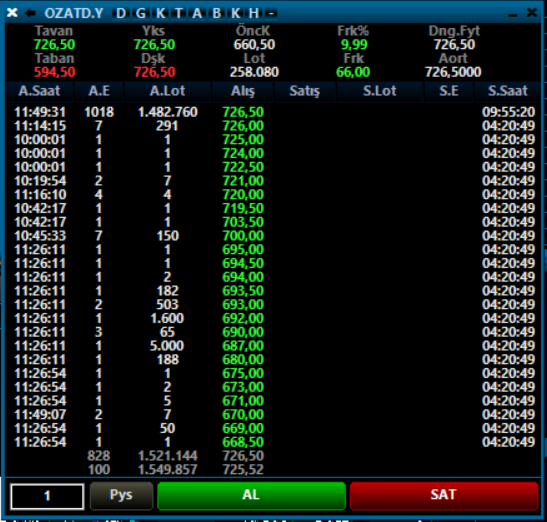The height and width of the screenshot is (522, 547).
Task: Select the bid price 668,50
Action: 243,442
